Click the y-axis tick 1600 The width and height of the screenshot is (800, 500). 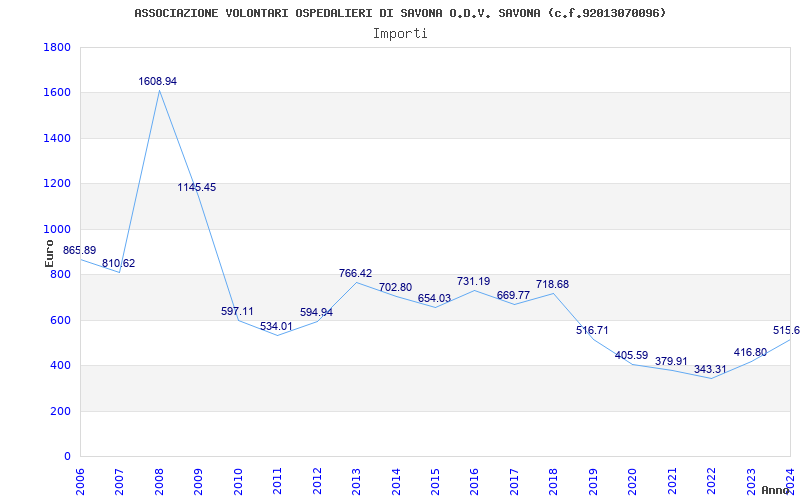[57, 93]
